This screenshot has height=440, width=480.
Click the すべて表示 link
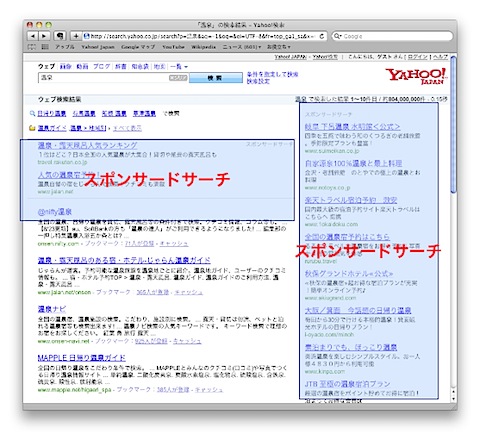coord(127,128)
